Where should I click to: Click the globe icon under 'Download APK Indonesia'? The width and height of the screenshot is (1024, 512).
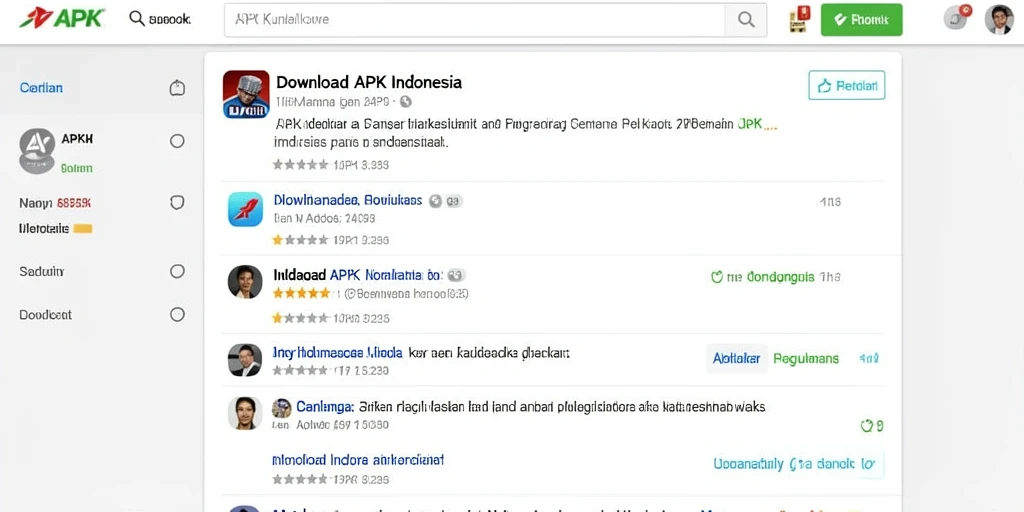[406, 102]
